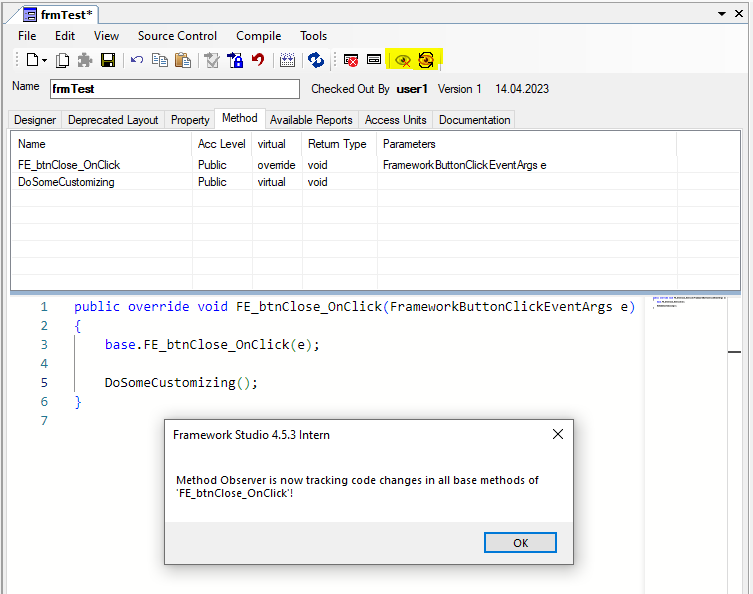Switch to the Available Reports tab
753x594 pixels.
click(x=311, y=120)
